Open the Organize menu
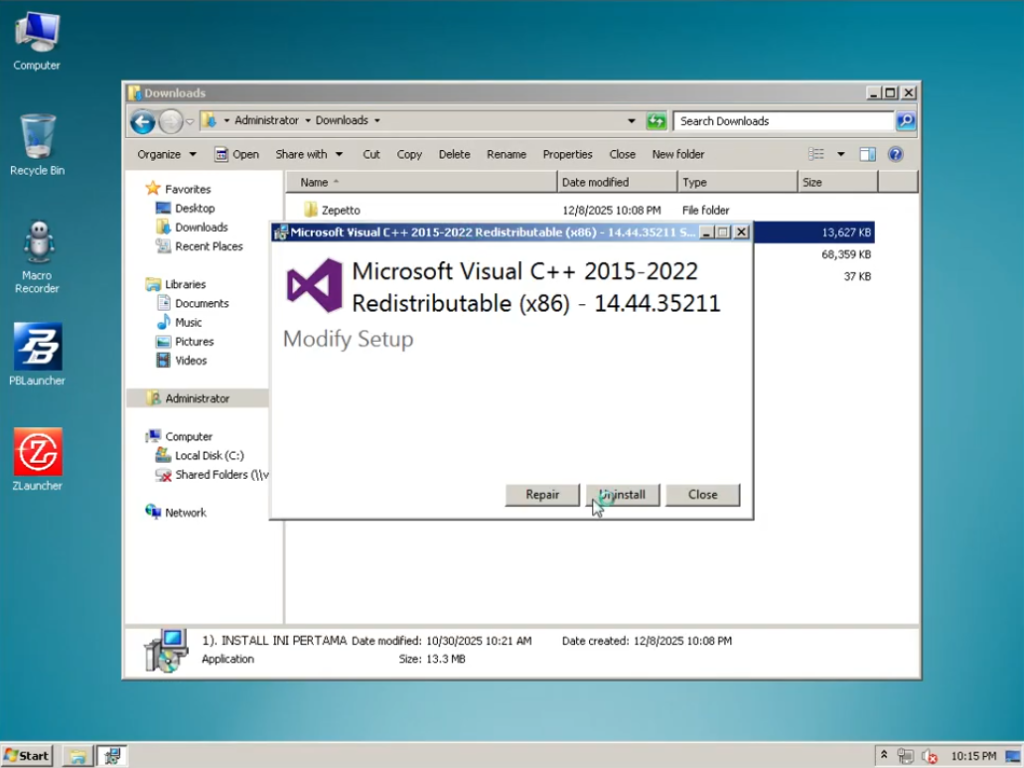The height and width of the screenshot is (768, 1024). point(162,154)
